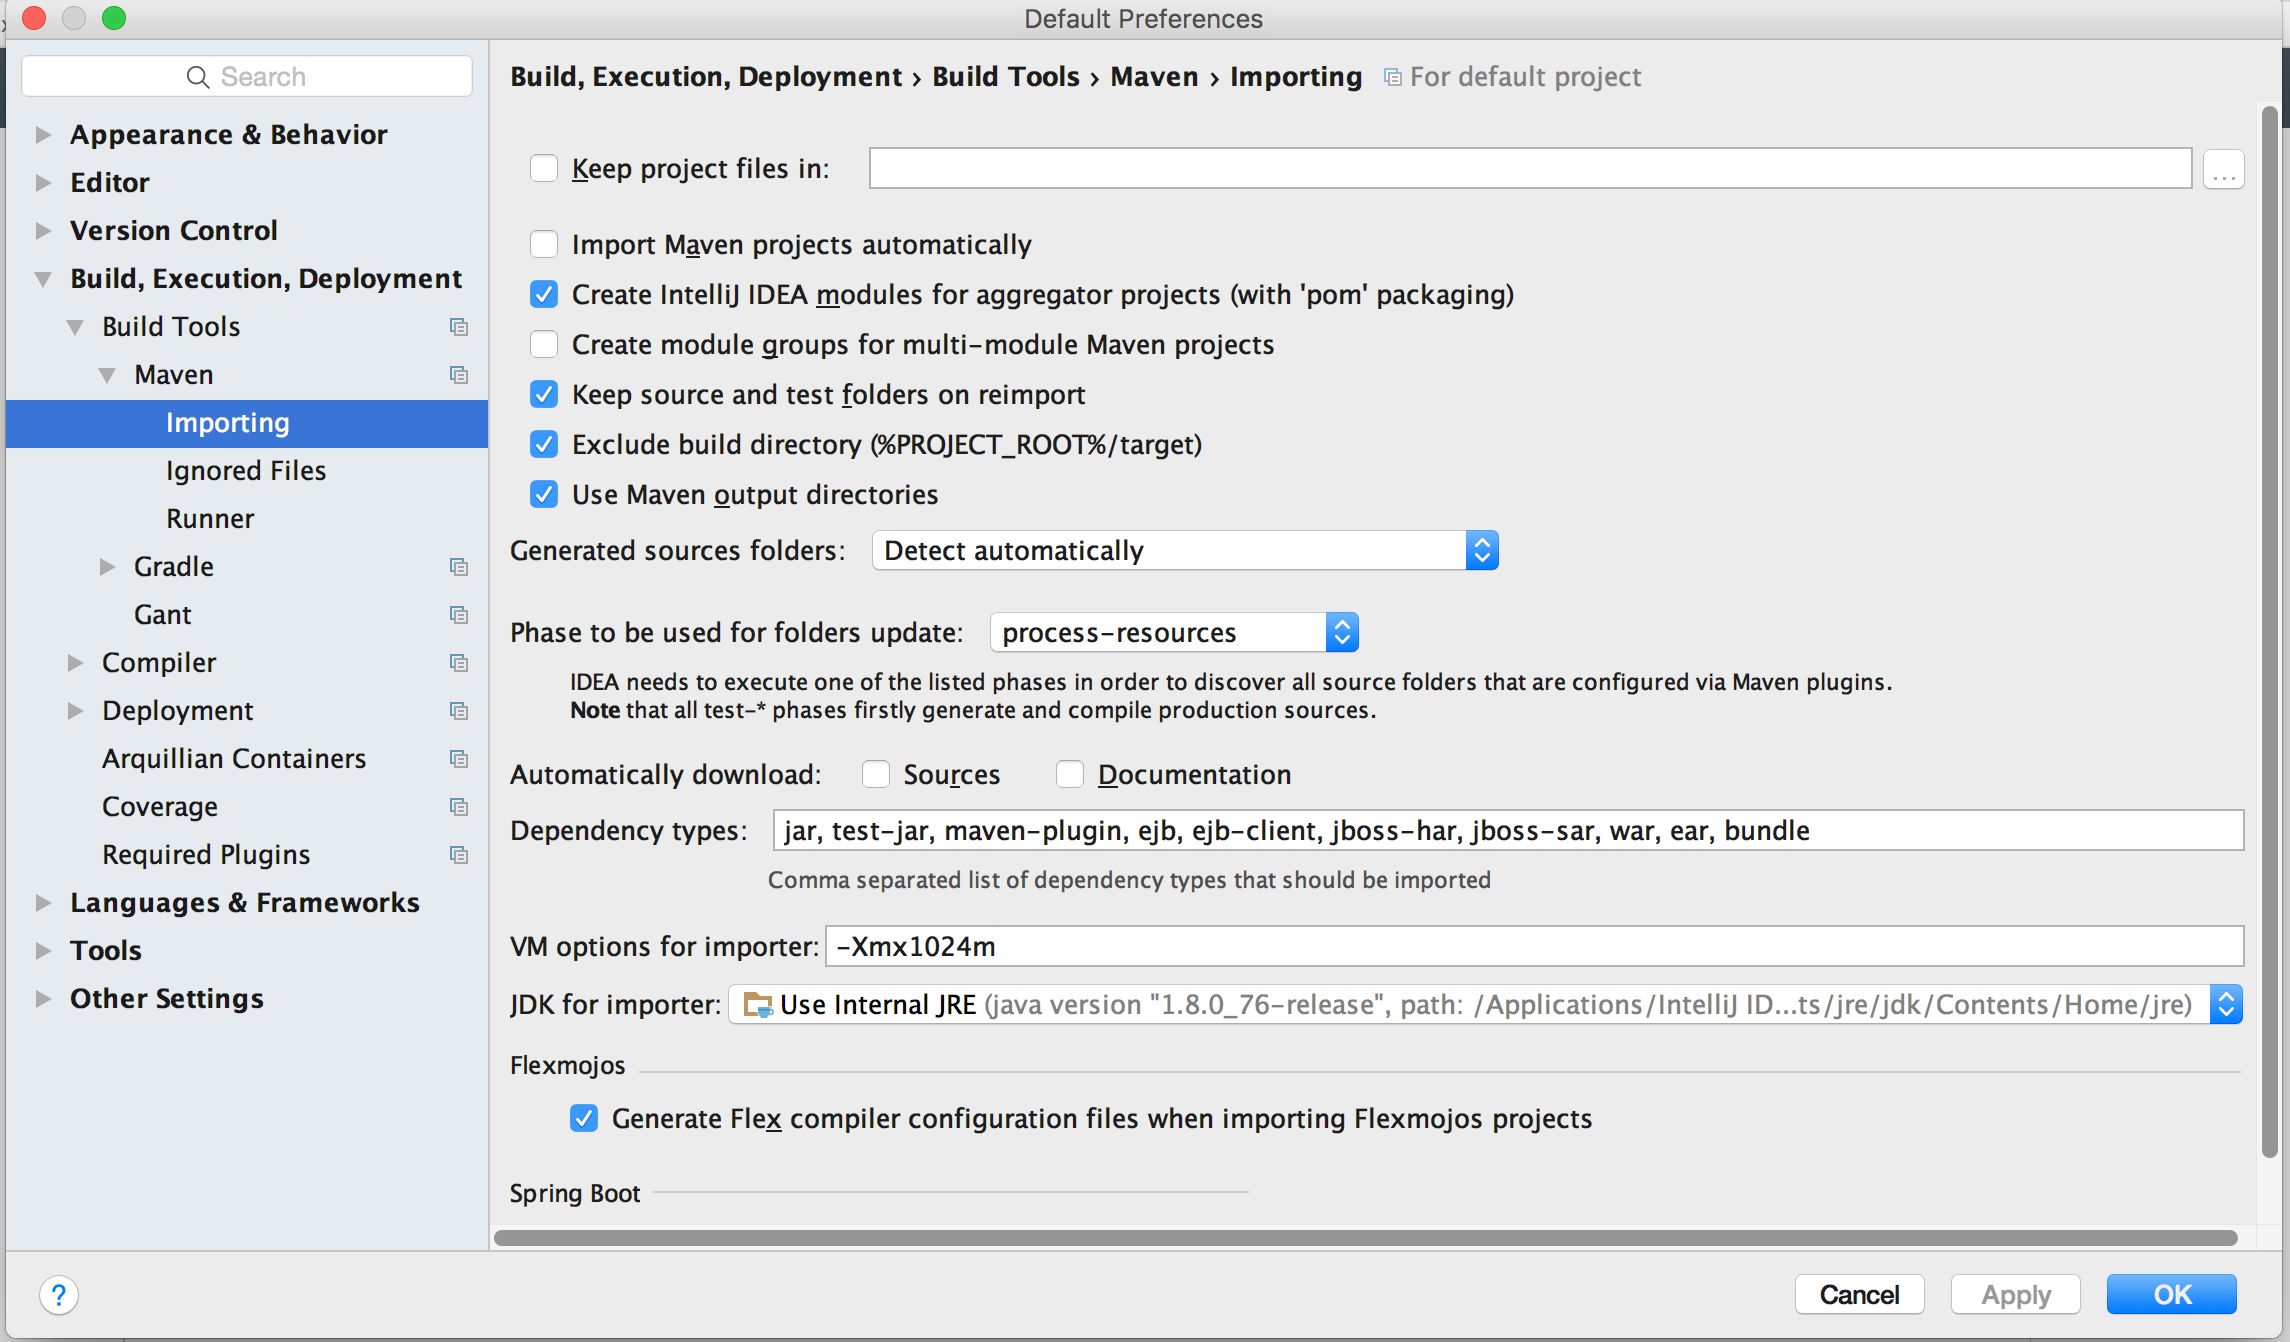Click the Apply button
Viewport: 2290px width, 1342px height.
(2016, 1295)
